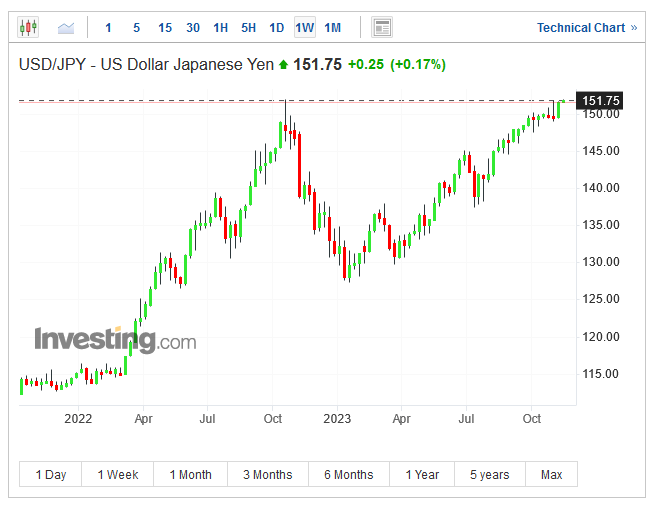The width and height of the screenshot is (656, 505).
Task: Show the 1 Day range
Action: pos(51,474)
